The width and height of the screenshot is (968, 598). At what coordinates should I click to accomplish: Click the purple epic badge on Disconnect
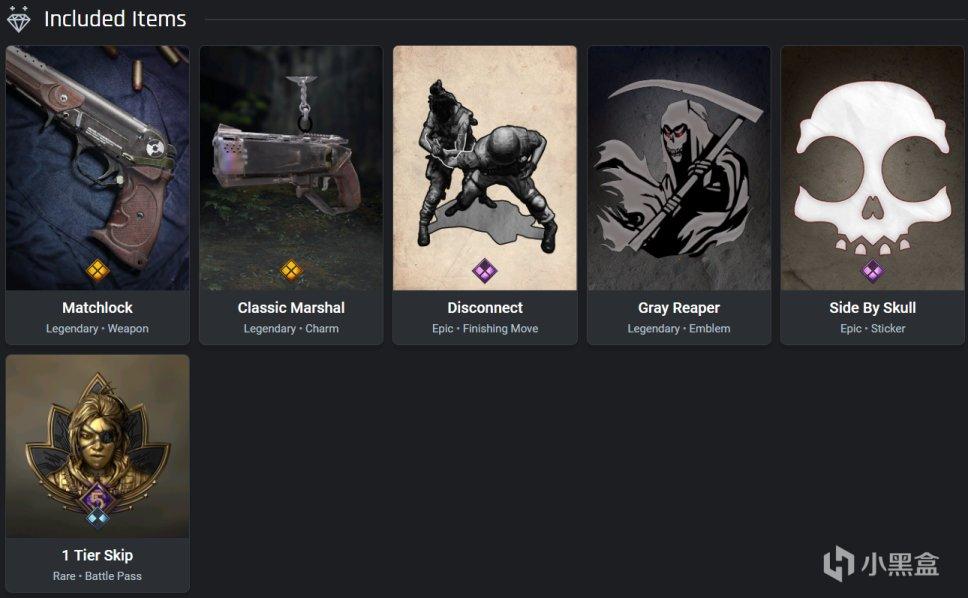[485, 271]
